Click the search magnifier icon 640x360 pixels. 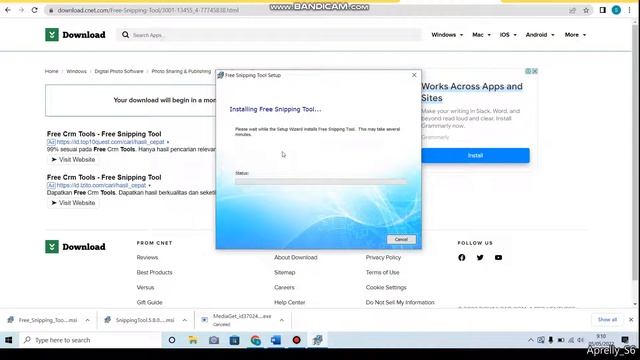pyautogui.click(x=125, y=35)
